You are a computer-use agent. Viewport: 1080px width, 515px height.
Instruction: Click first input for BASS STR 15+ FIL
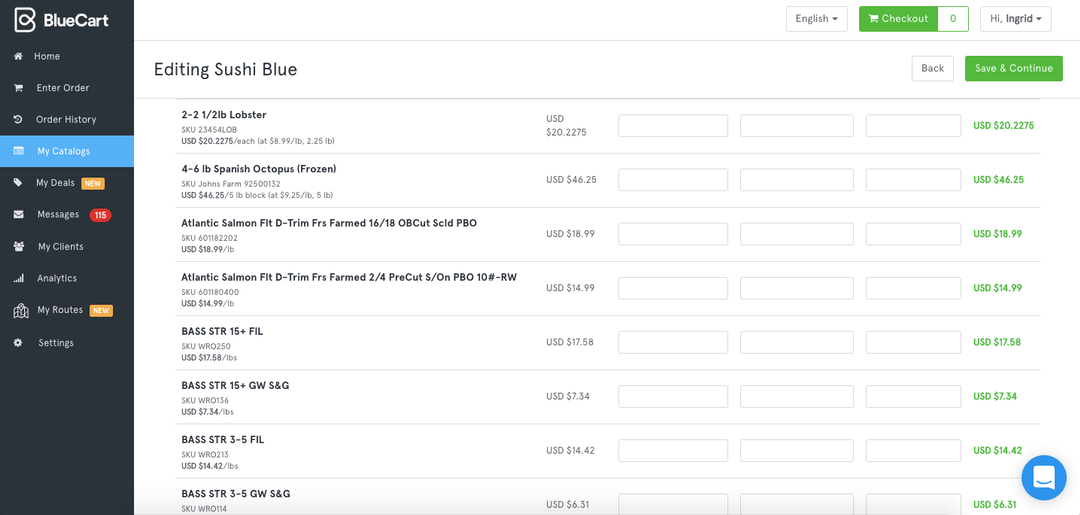pyautogui.click(x=673, y=342)
